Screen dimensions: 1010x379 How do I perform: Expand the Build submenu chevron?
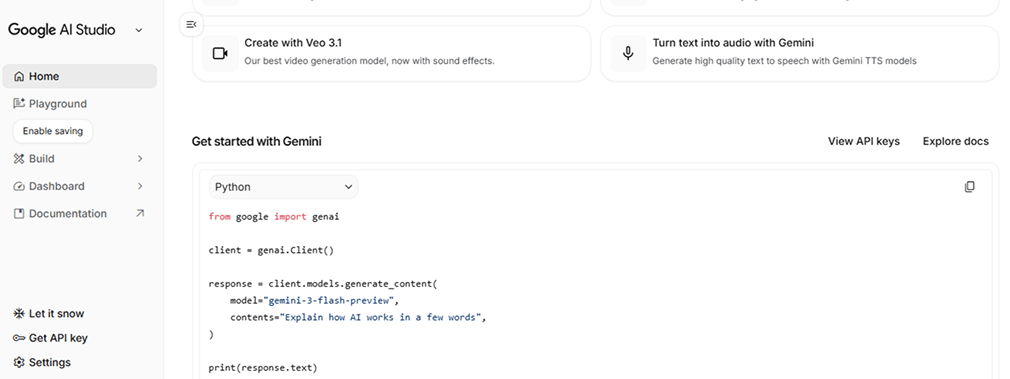click(140, 159)
